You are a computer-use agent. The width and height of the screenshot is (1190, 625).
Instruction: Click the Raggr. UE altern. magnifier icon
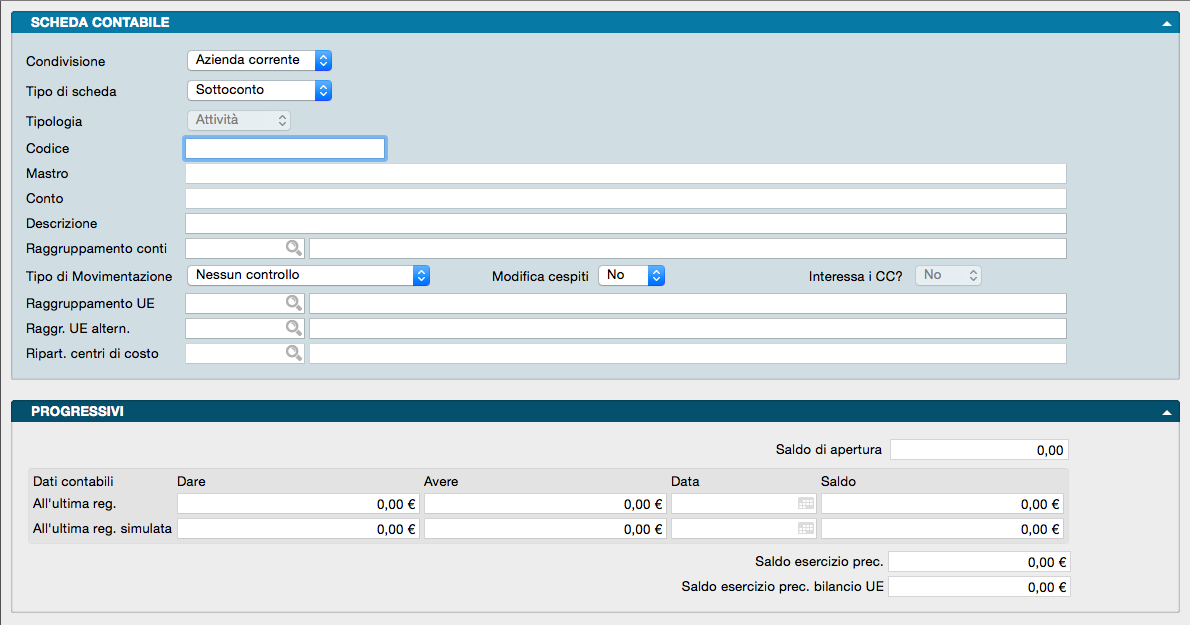pyautogui.click(x=294, y=328)
